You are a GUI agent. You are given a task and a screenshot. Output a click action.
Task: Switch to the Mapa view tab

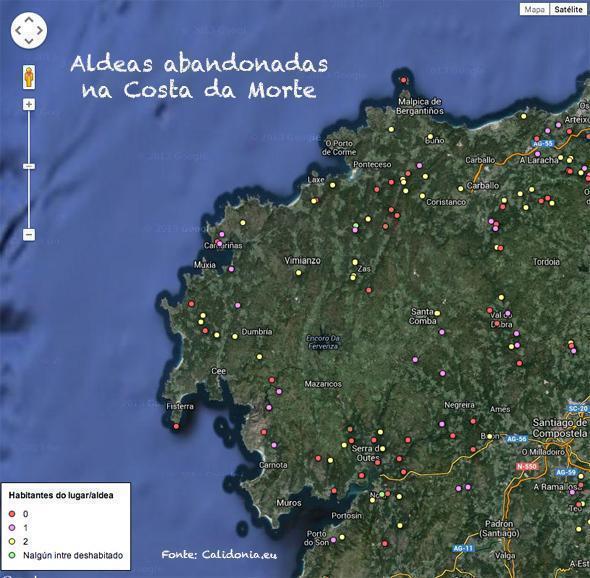534,9
